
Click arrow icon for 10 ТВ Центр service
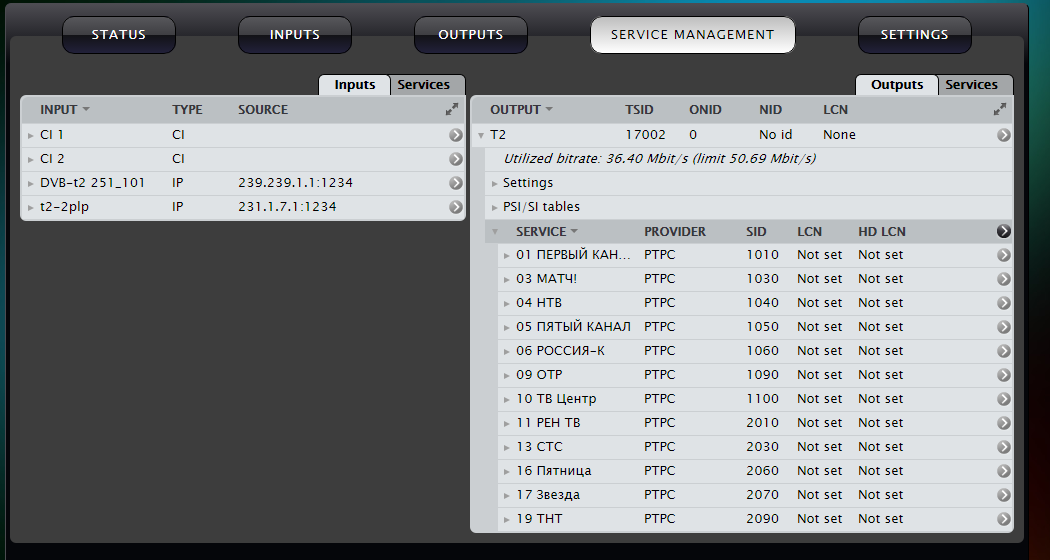[x=1004, y=399]
